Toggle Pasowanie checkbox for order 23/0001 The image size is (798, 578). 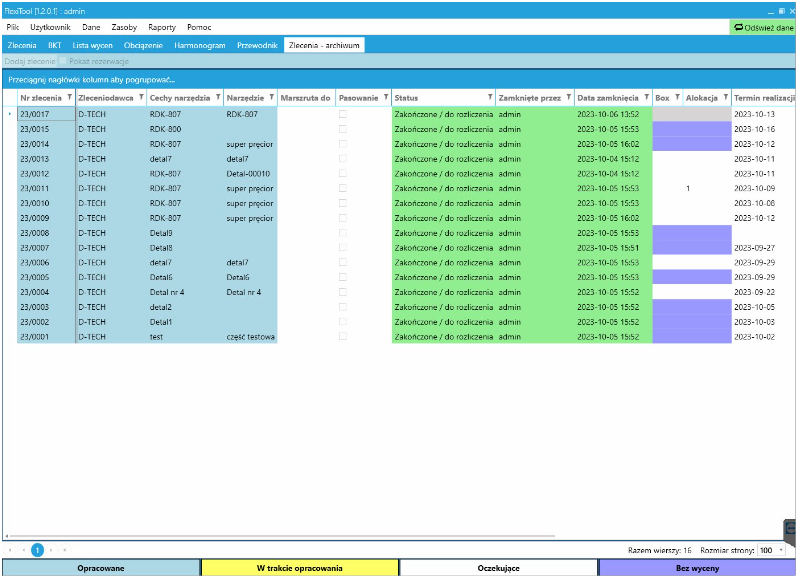344,337
